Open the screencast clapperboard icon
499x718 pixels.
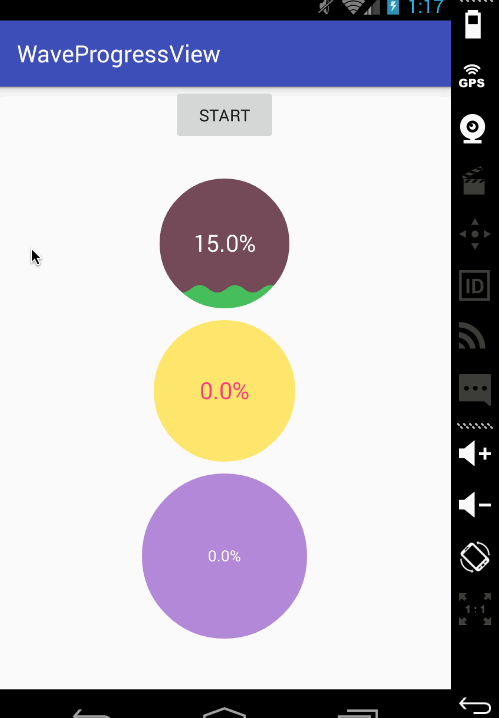pos(474,180)
